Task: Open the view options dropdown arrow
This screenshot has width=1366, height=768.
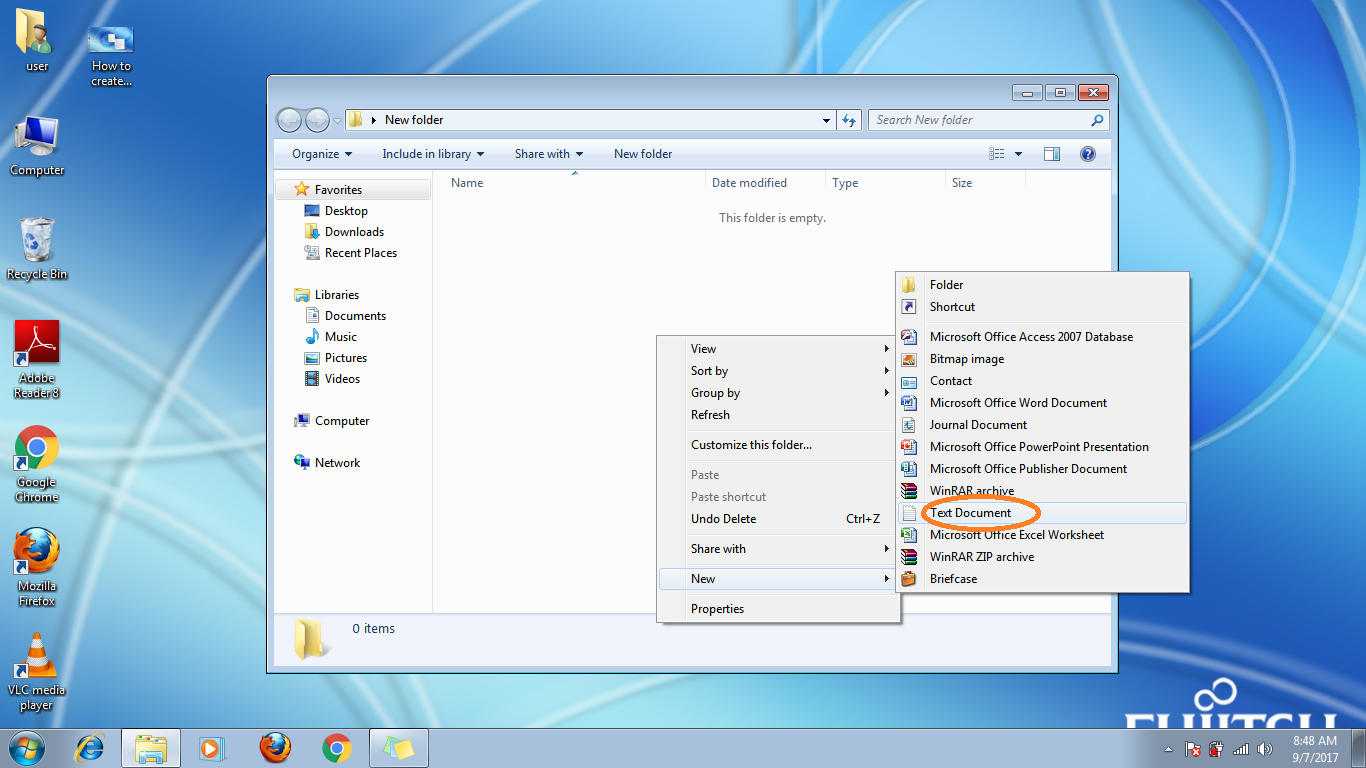Action: 1019,154
